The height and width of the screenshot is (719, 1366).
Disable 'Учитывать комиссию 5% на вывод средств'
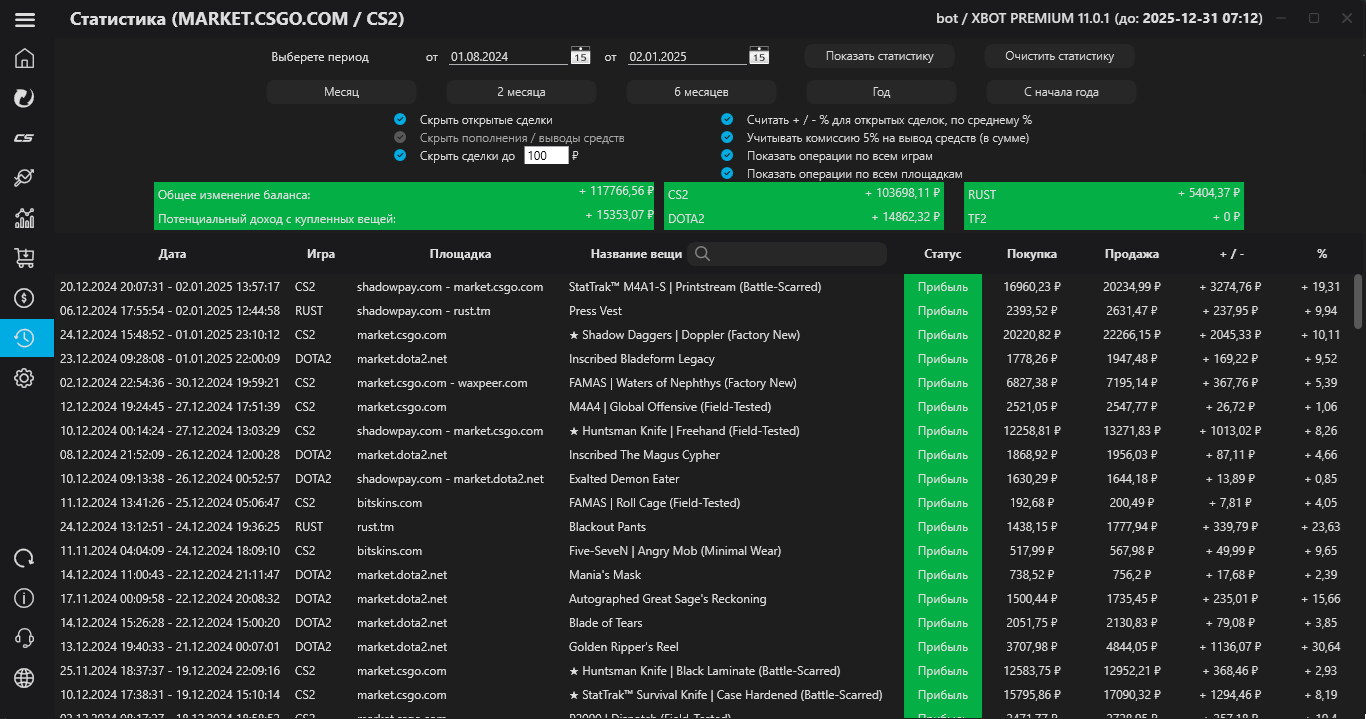pyautogui.click(x=727, y=138)
